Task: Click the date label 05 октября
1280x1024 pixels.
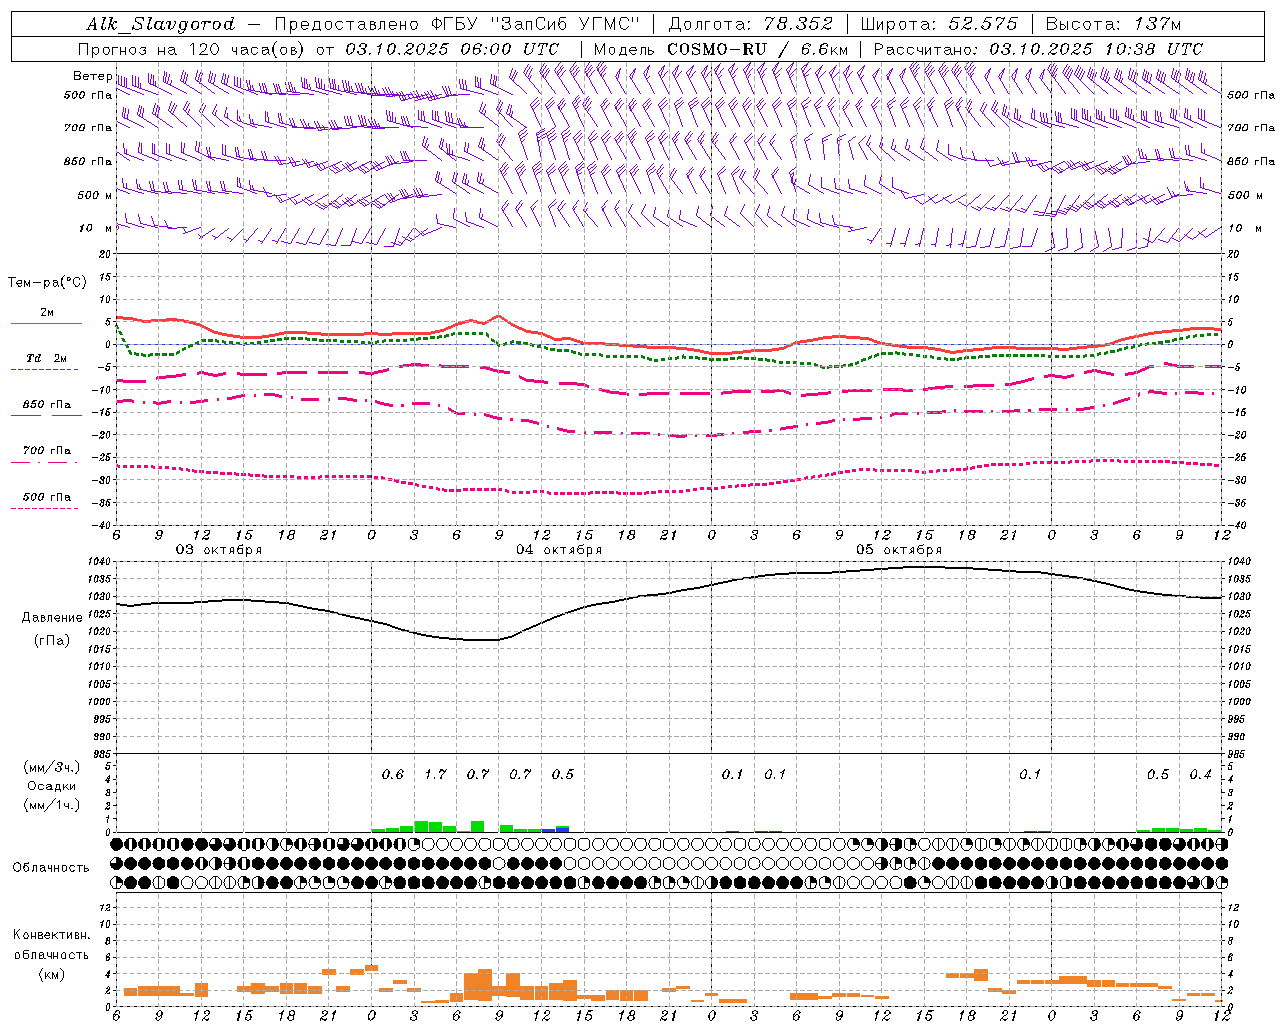Action: [899, 550]
